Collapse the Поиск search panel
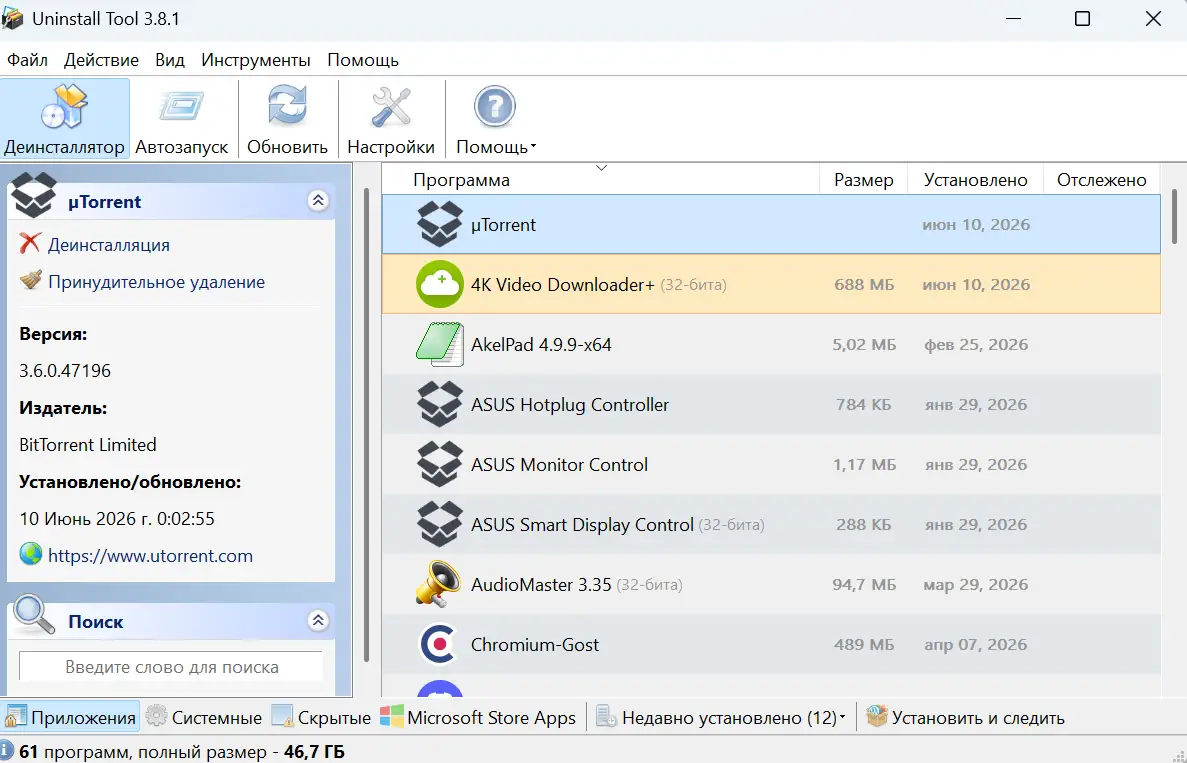This screenshot has height=763, width=1187. click(318, 621)
